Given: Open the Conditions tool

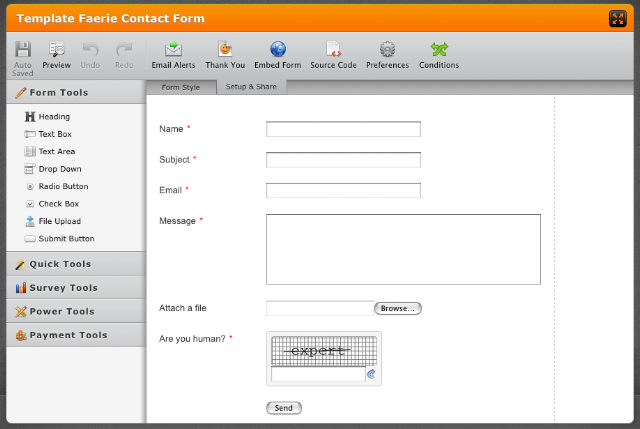Looking at the screenshot, I should (439, 55).
